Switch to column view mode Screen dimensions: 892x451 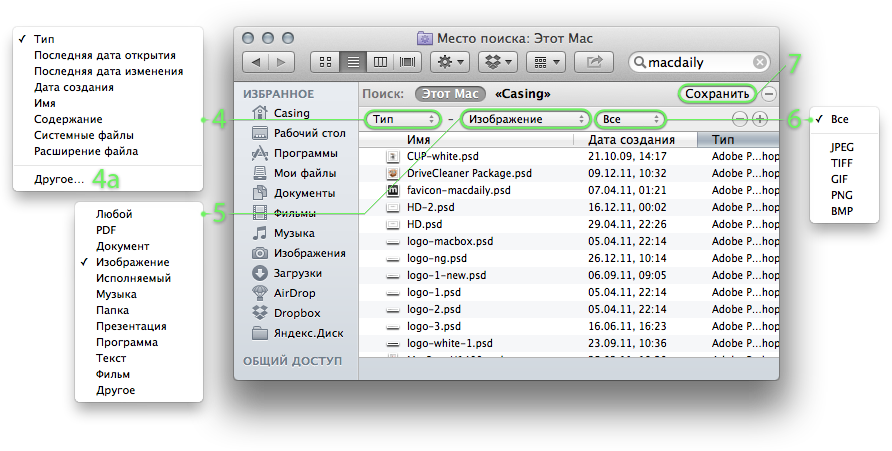380,62
